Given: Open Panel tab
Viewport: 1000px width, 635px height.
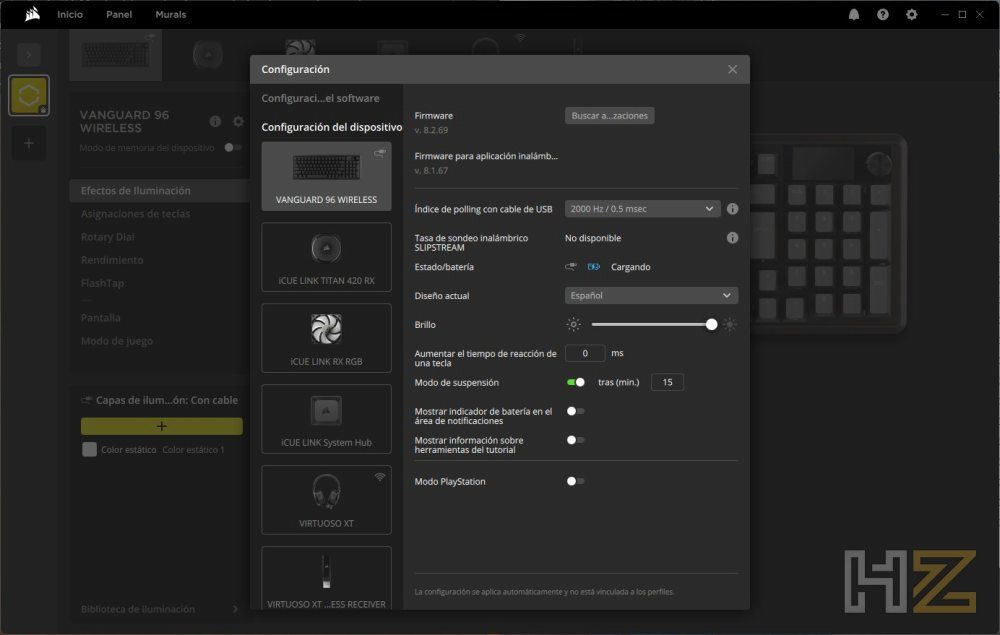Looking at the screenshot, I should pyautogui.click(x=119, y=14).
